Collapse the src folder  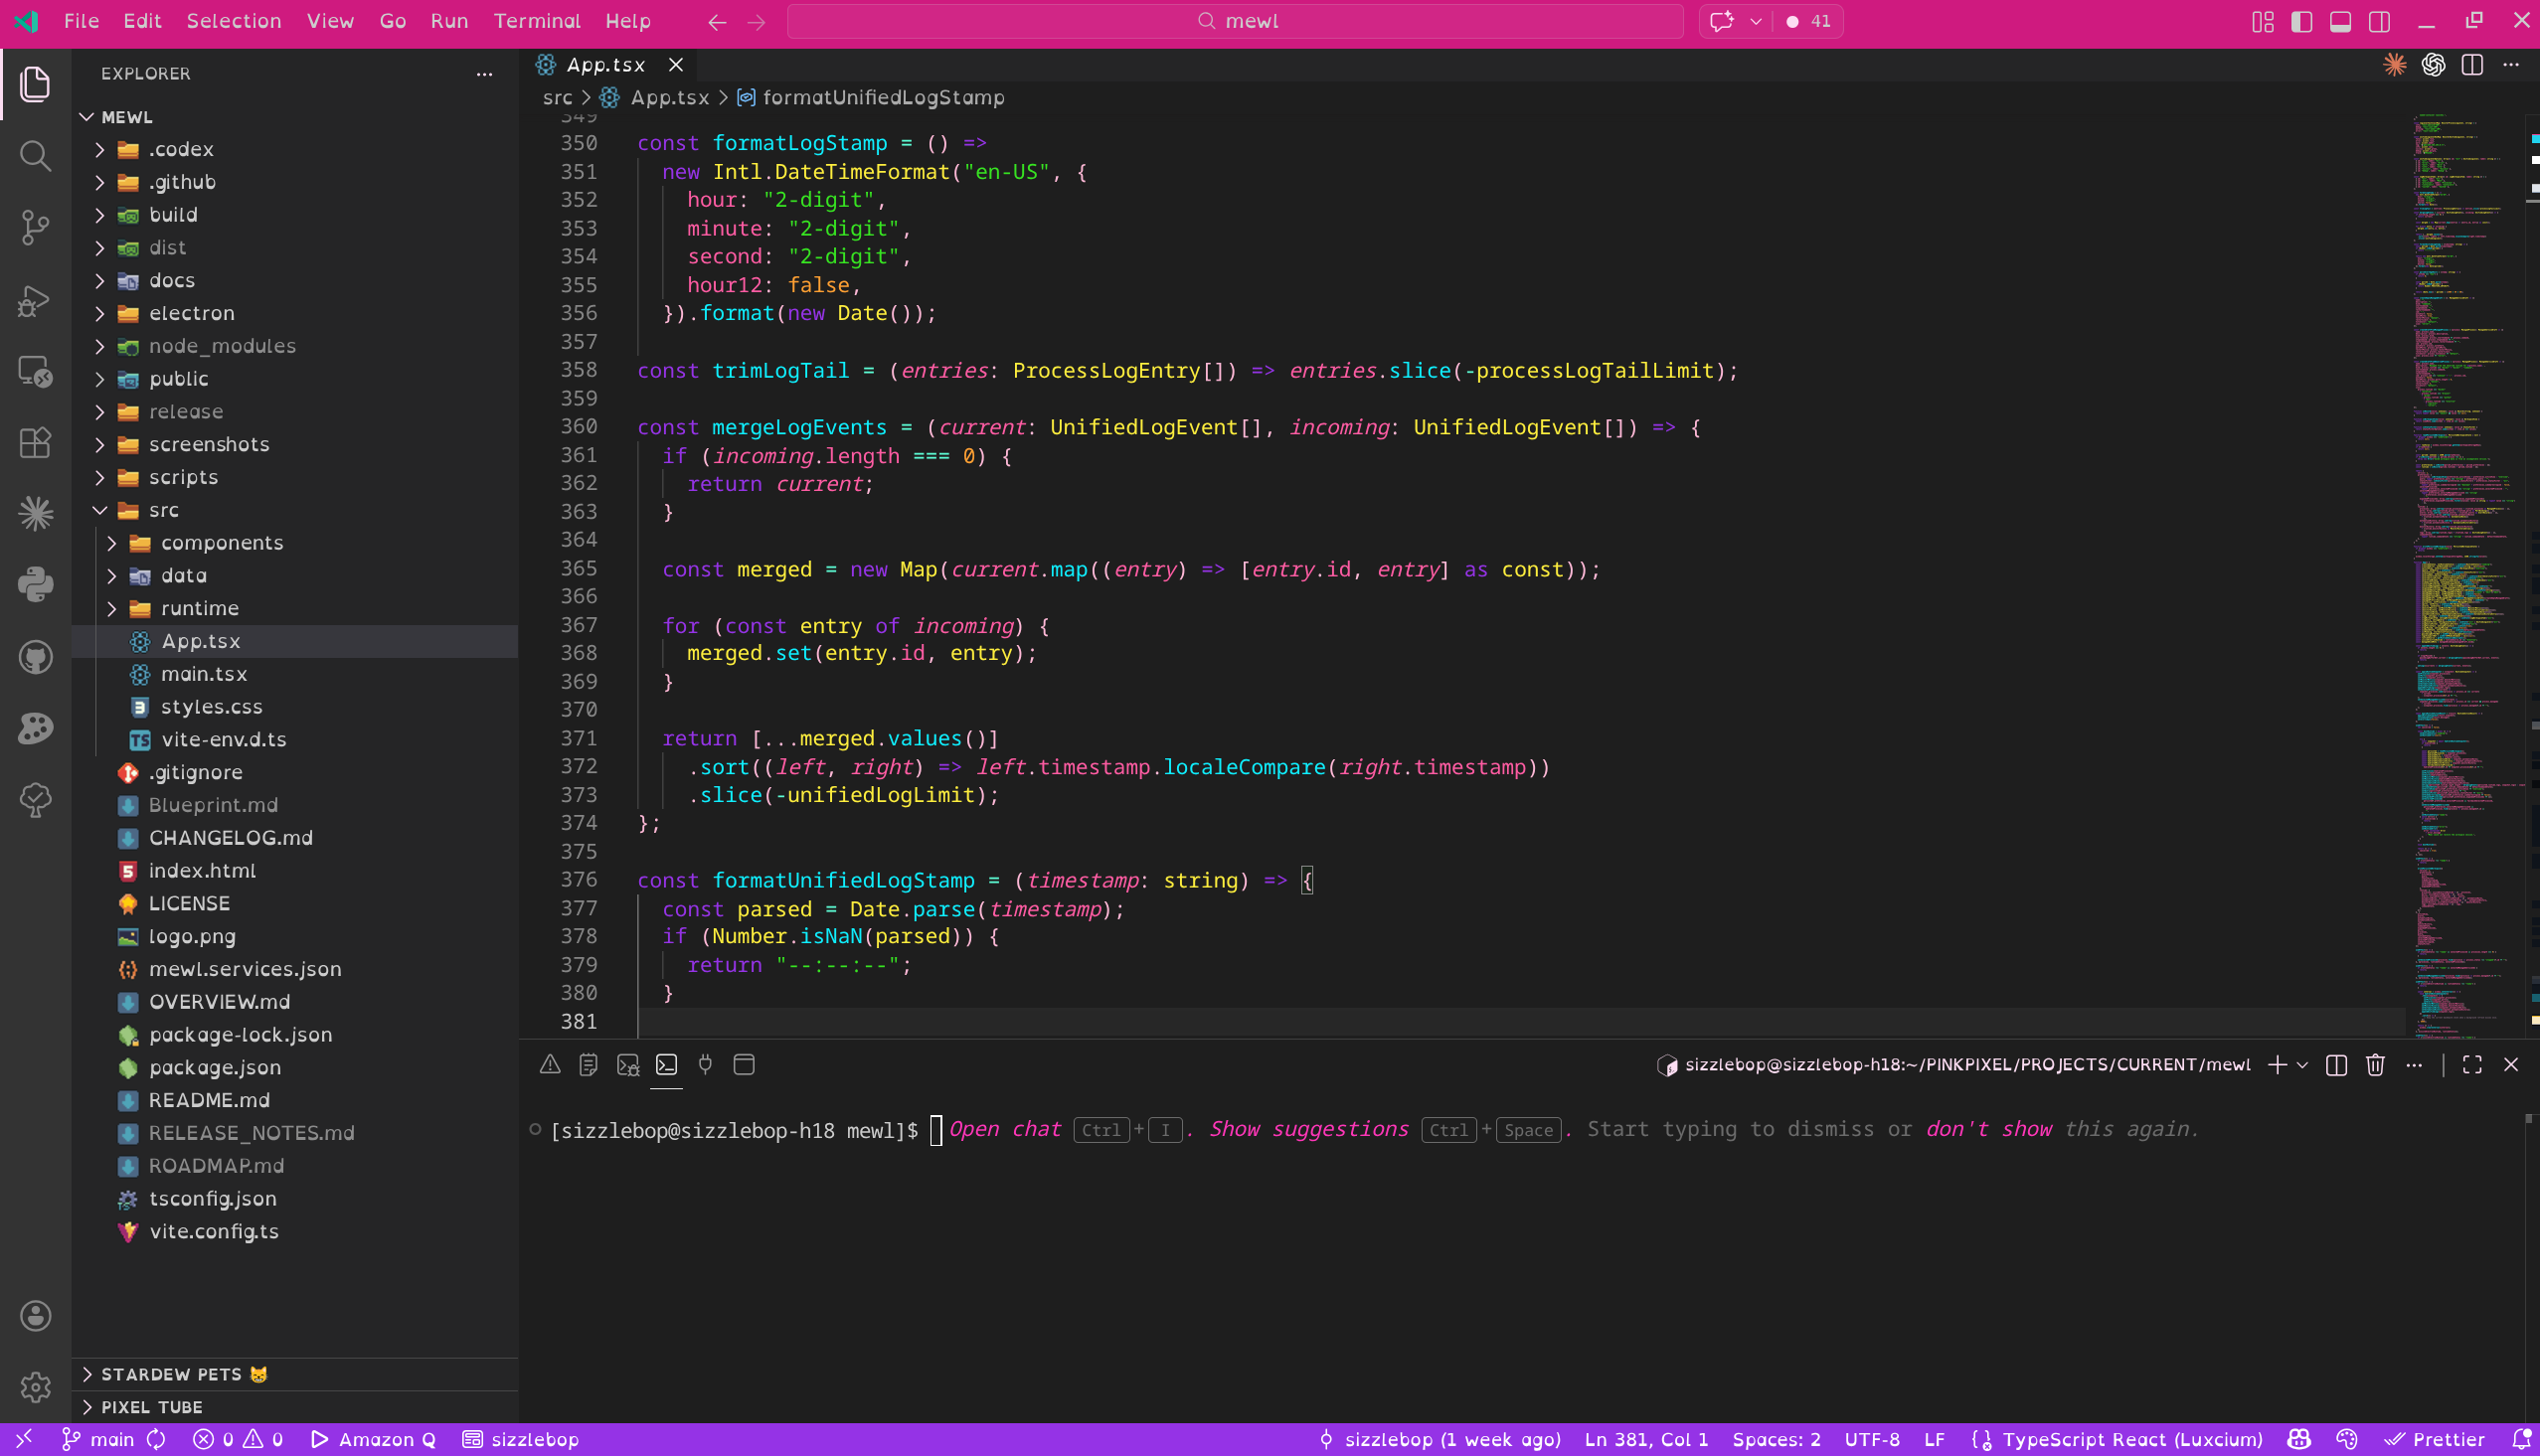163,510
